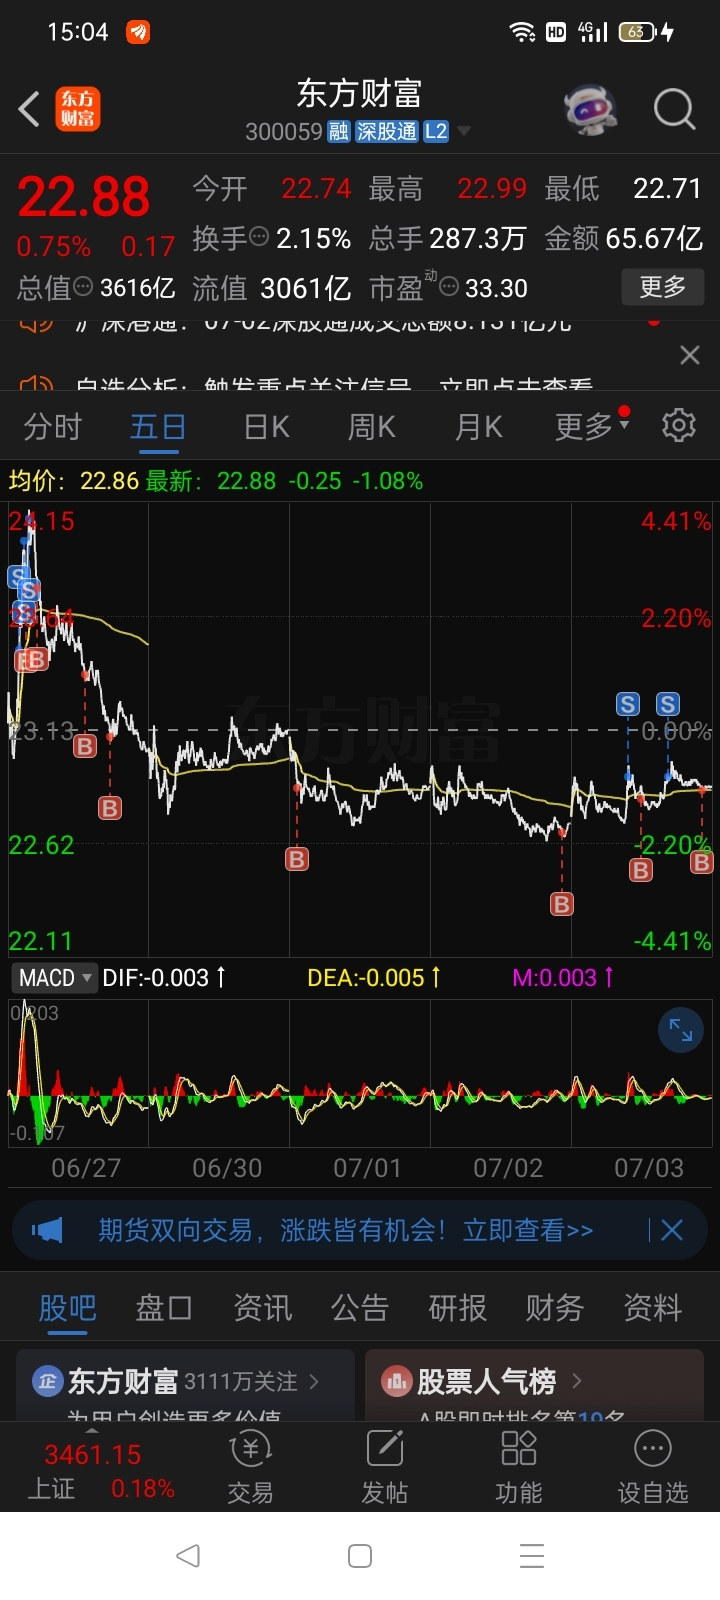Tap the 东方财富 orange app logo
Viewport: 720px width, 1600px height.
pos(78,109)
